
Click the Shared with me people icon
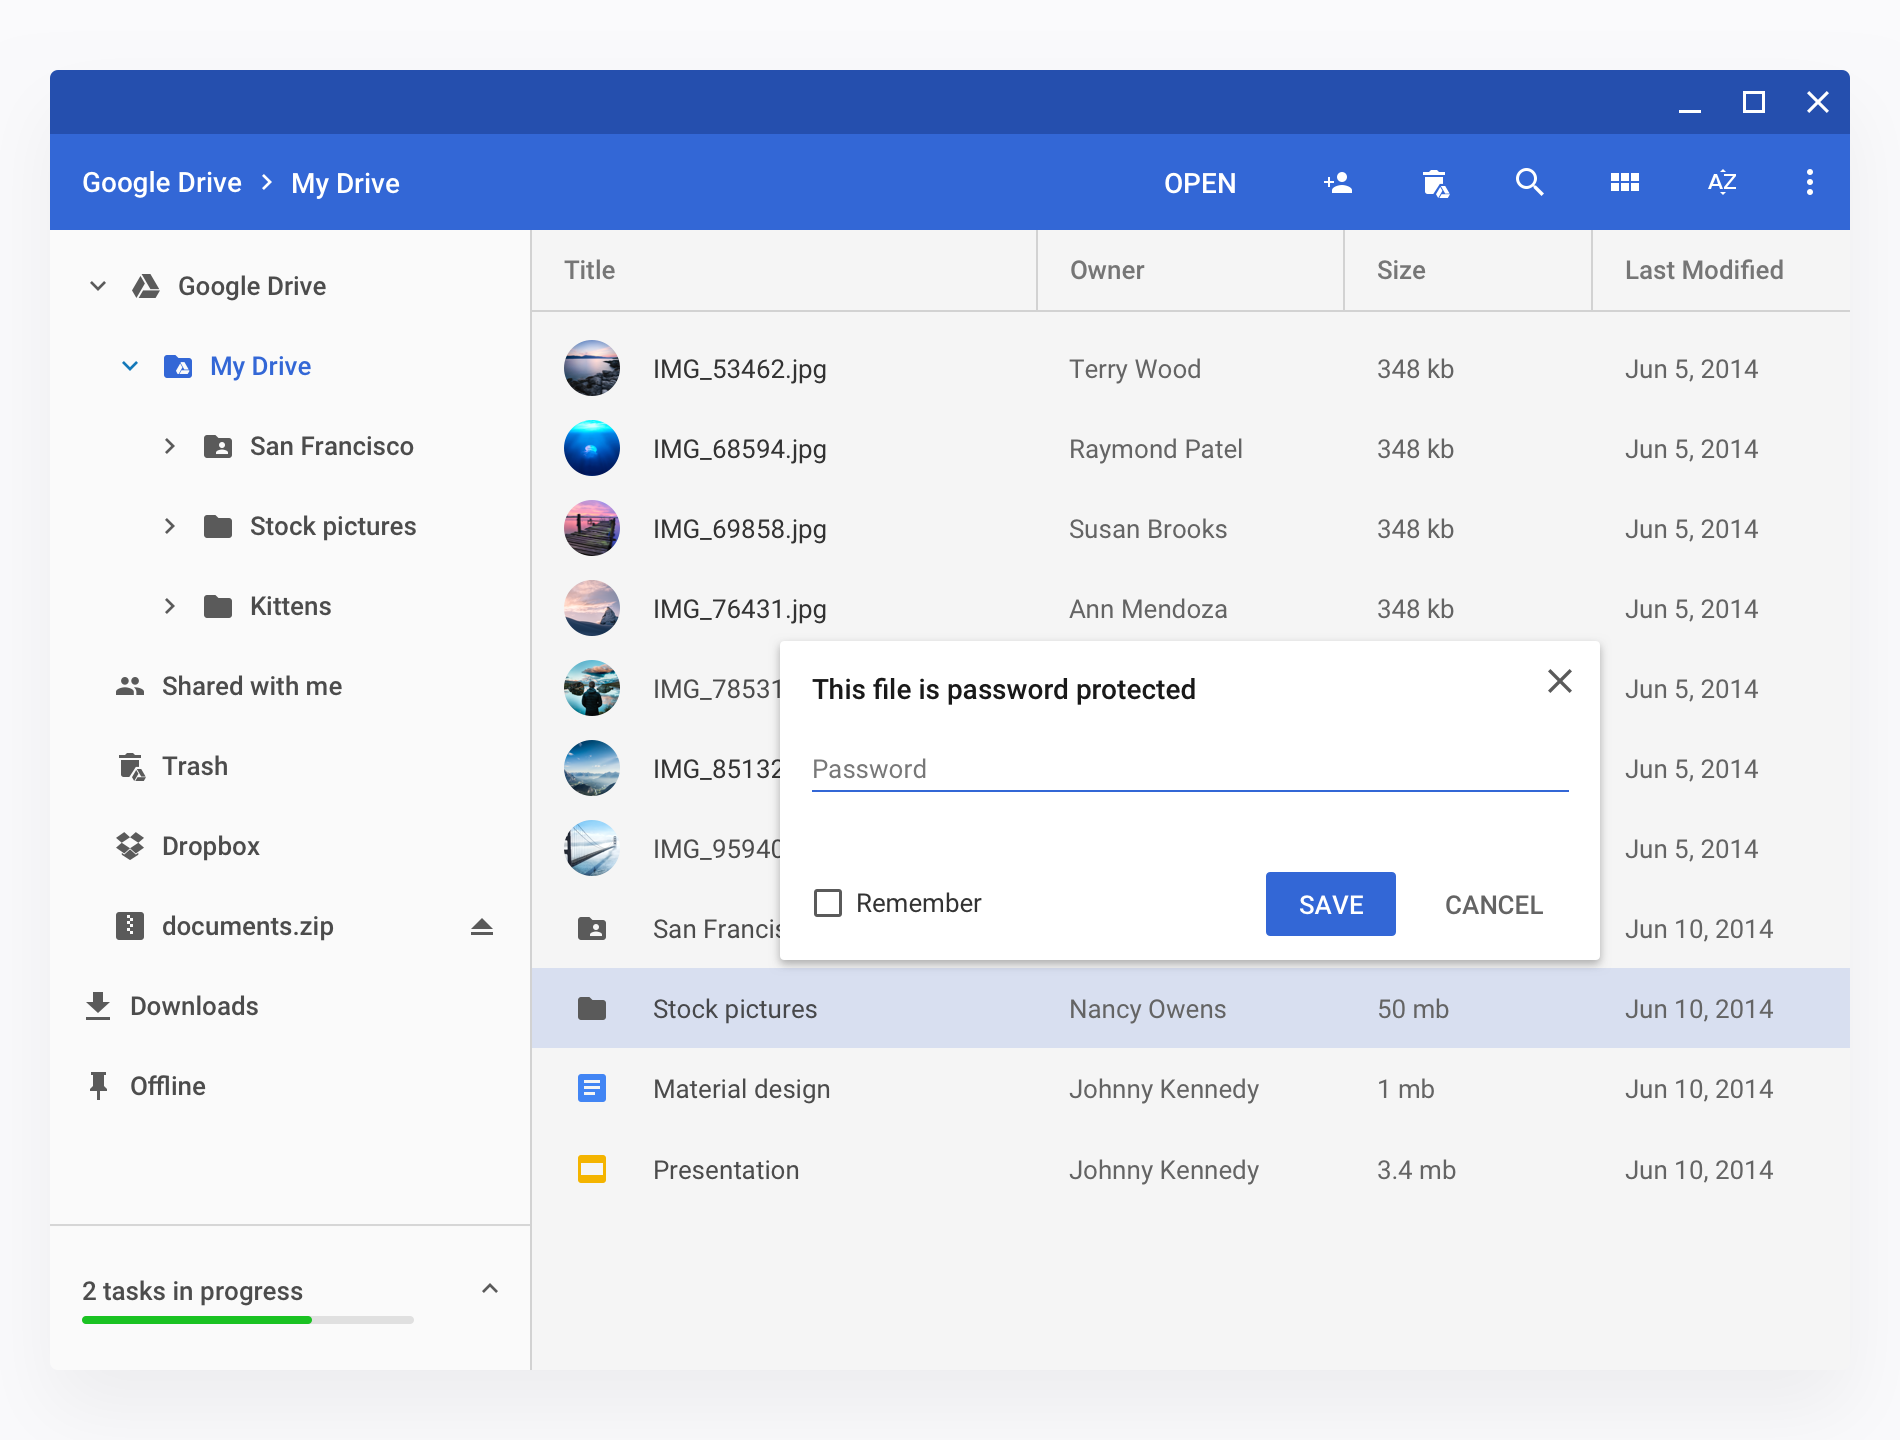130,686
